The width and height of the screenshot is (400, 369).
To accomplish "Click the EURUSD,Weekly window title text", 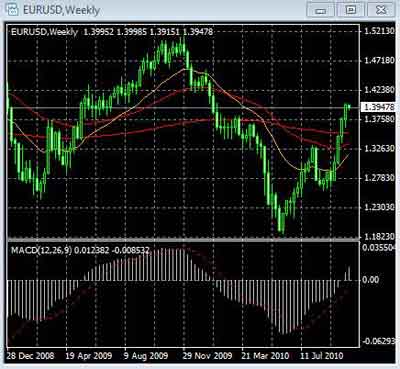I will (61, 10).
